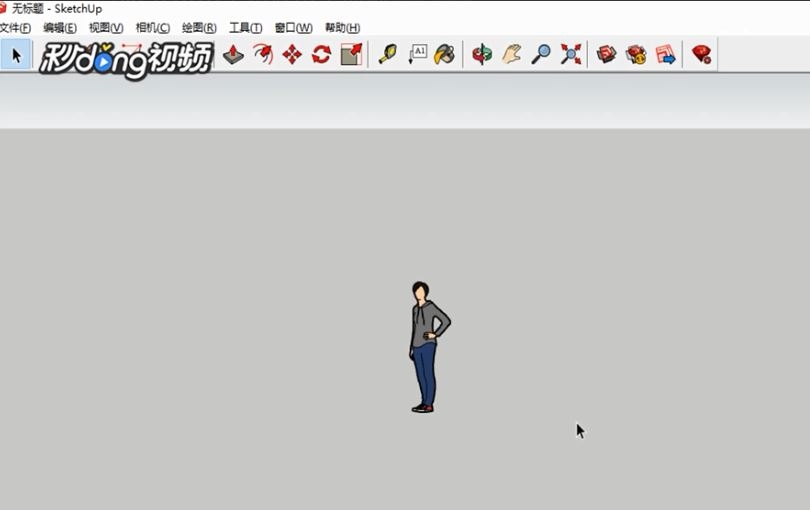Open the 3D Warehouse
Image resolution: width=810 pixels, height=510 pixels.
click(606, 54)
